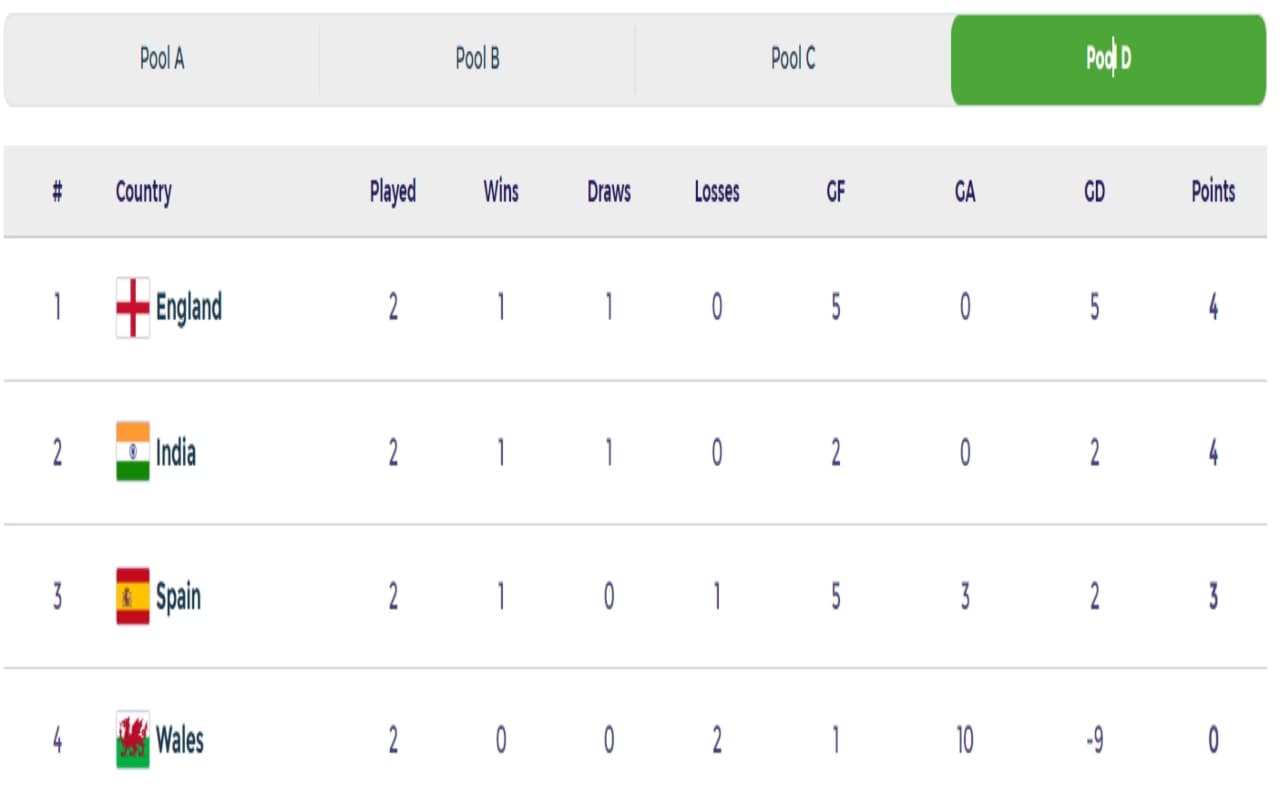This screenshot has height=800, width=1280.
Task: Open the India team link
Action: tap(176, 453)
